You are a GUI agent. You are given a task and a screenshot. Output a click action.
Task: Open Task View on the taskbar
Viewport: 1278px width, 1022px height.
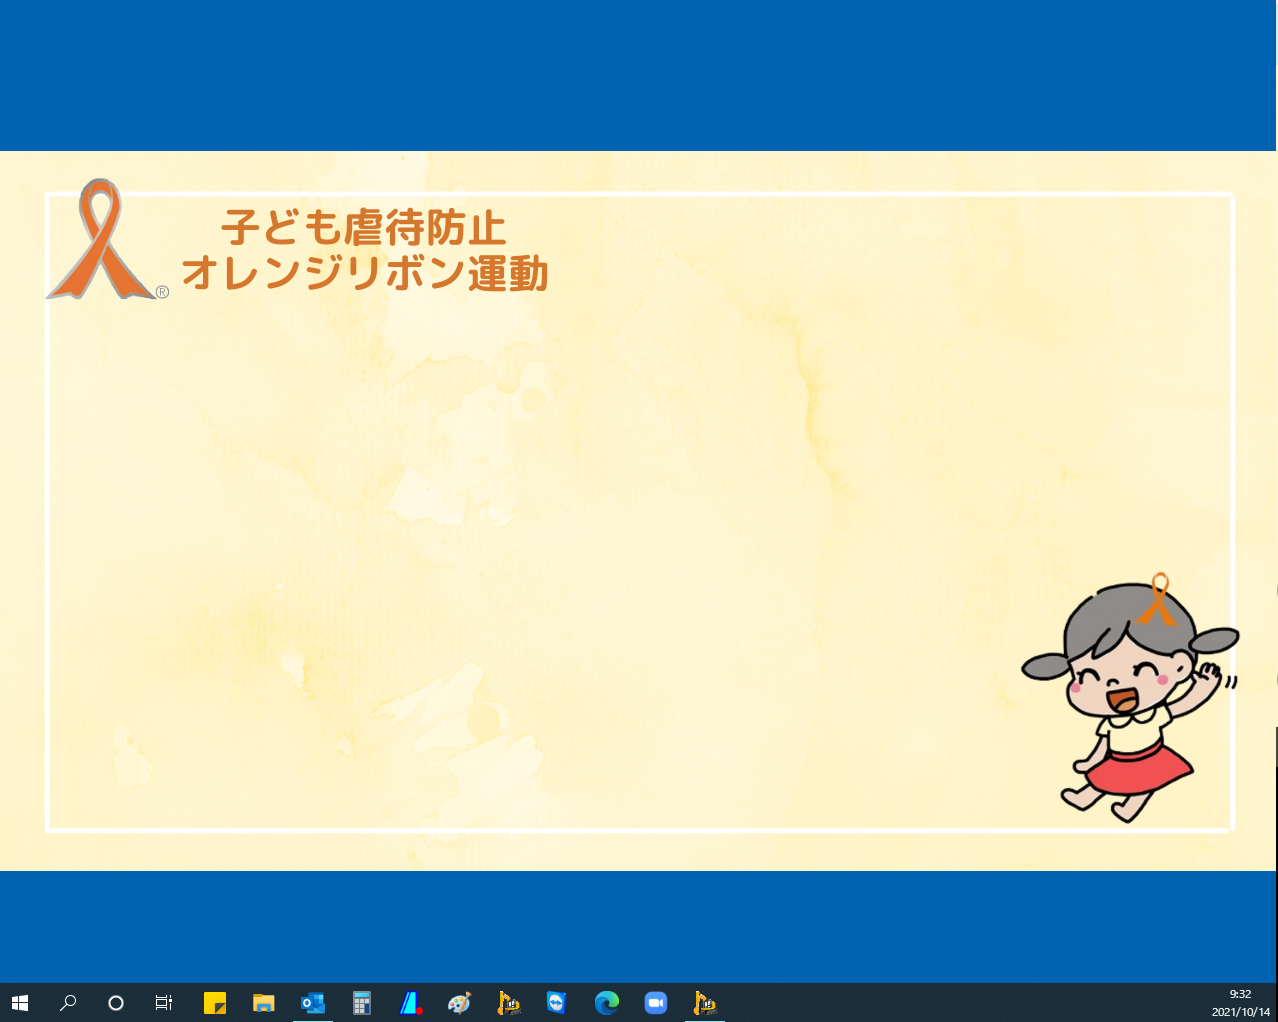pos(164,1003)
